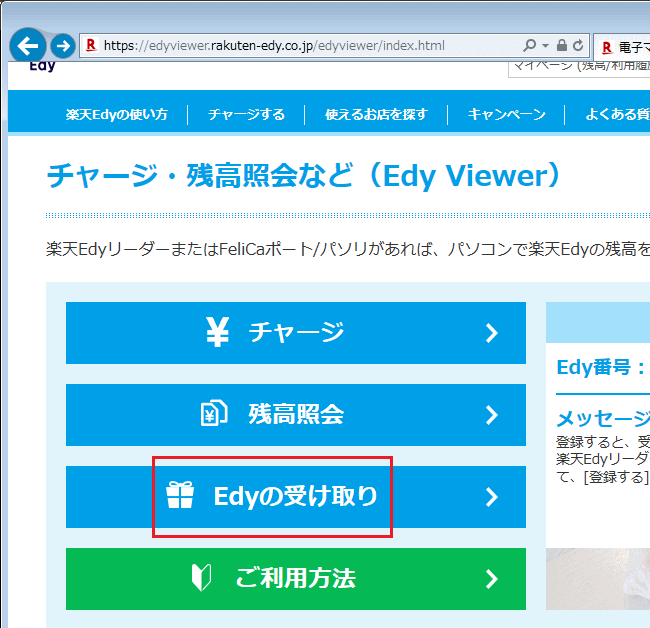Click the chevron on the チャージ button

tap(492, 333)
